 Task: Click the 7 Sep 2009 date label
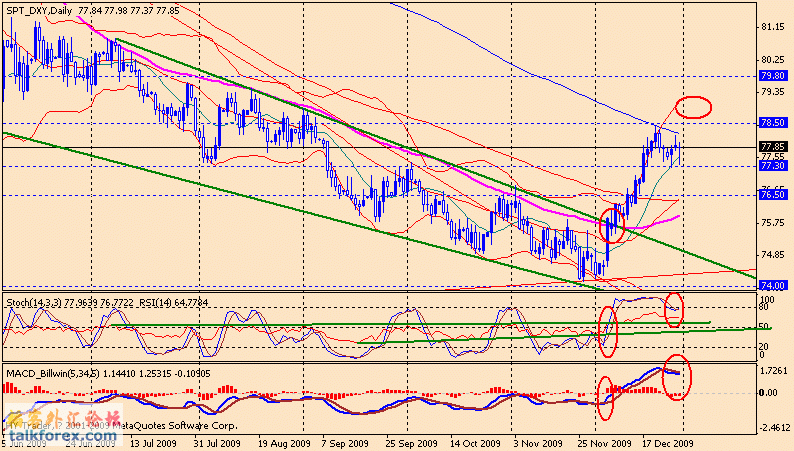coord(345,443)
